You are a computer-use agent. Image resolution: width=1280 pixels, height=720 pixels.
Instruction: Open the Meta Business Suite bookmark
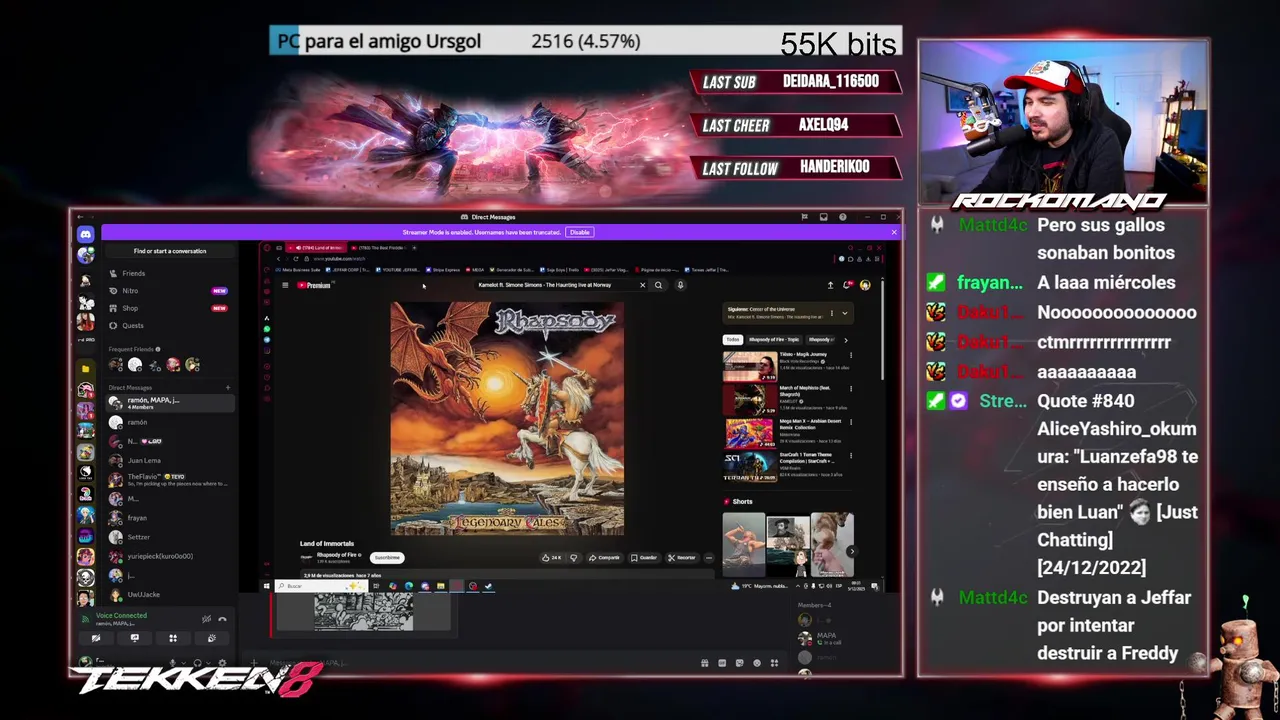pos(298,270)
